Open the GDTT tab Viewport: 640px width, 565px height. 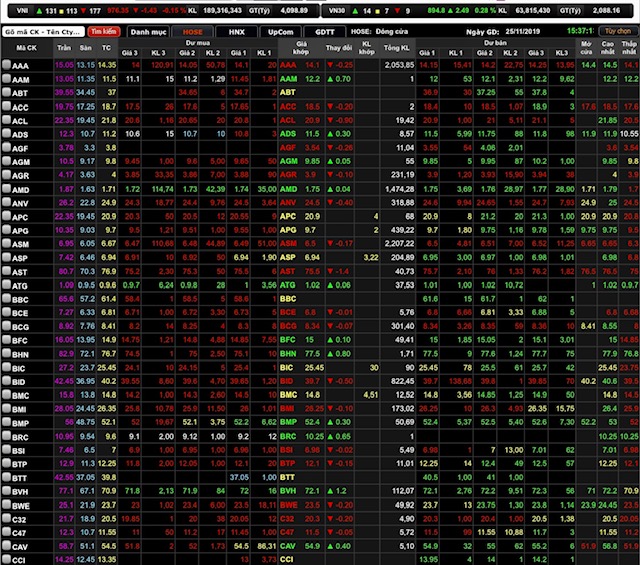324,32
